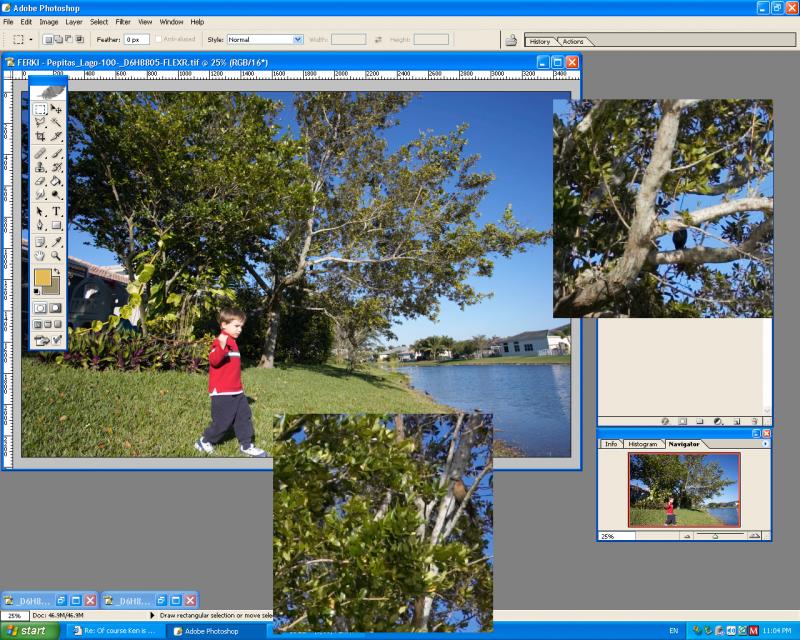
Task: Select the Paint Bucket tool
Action: click(56, 181)
